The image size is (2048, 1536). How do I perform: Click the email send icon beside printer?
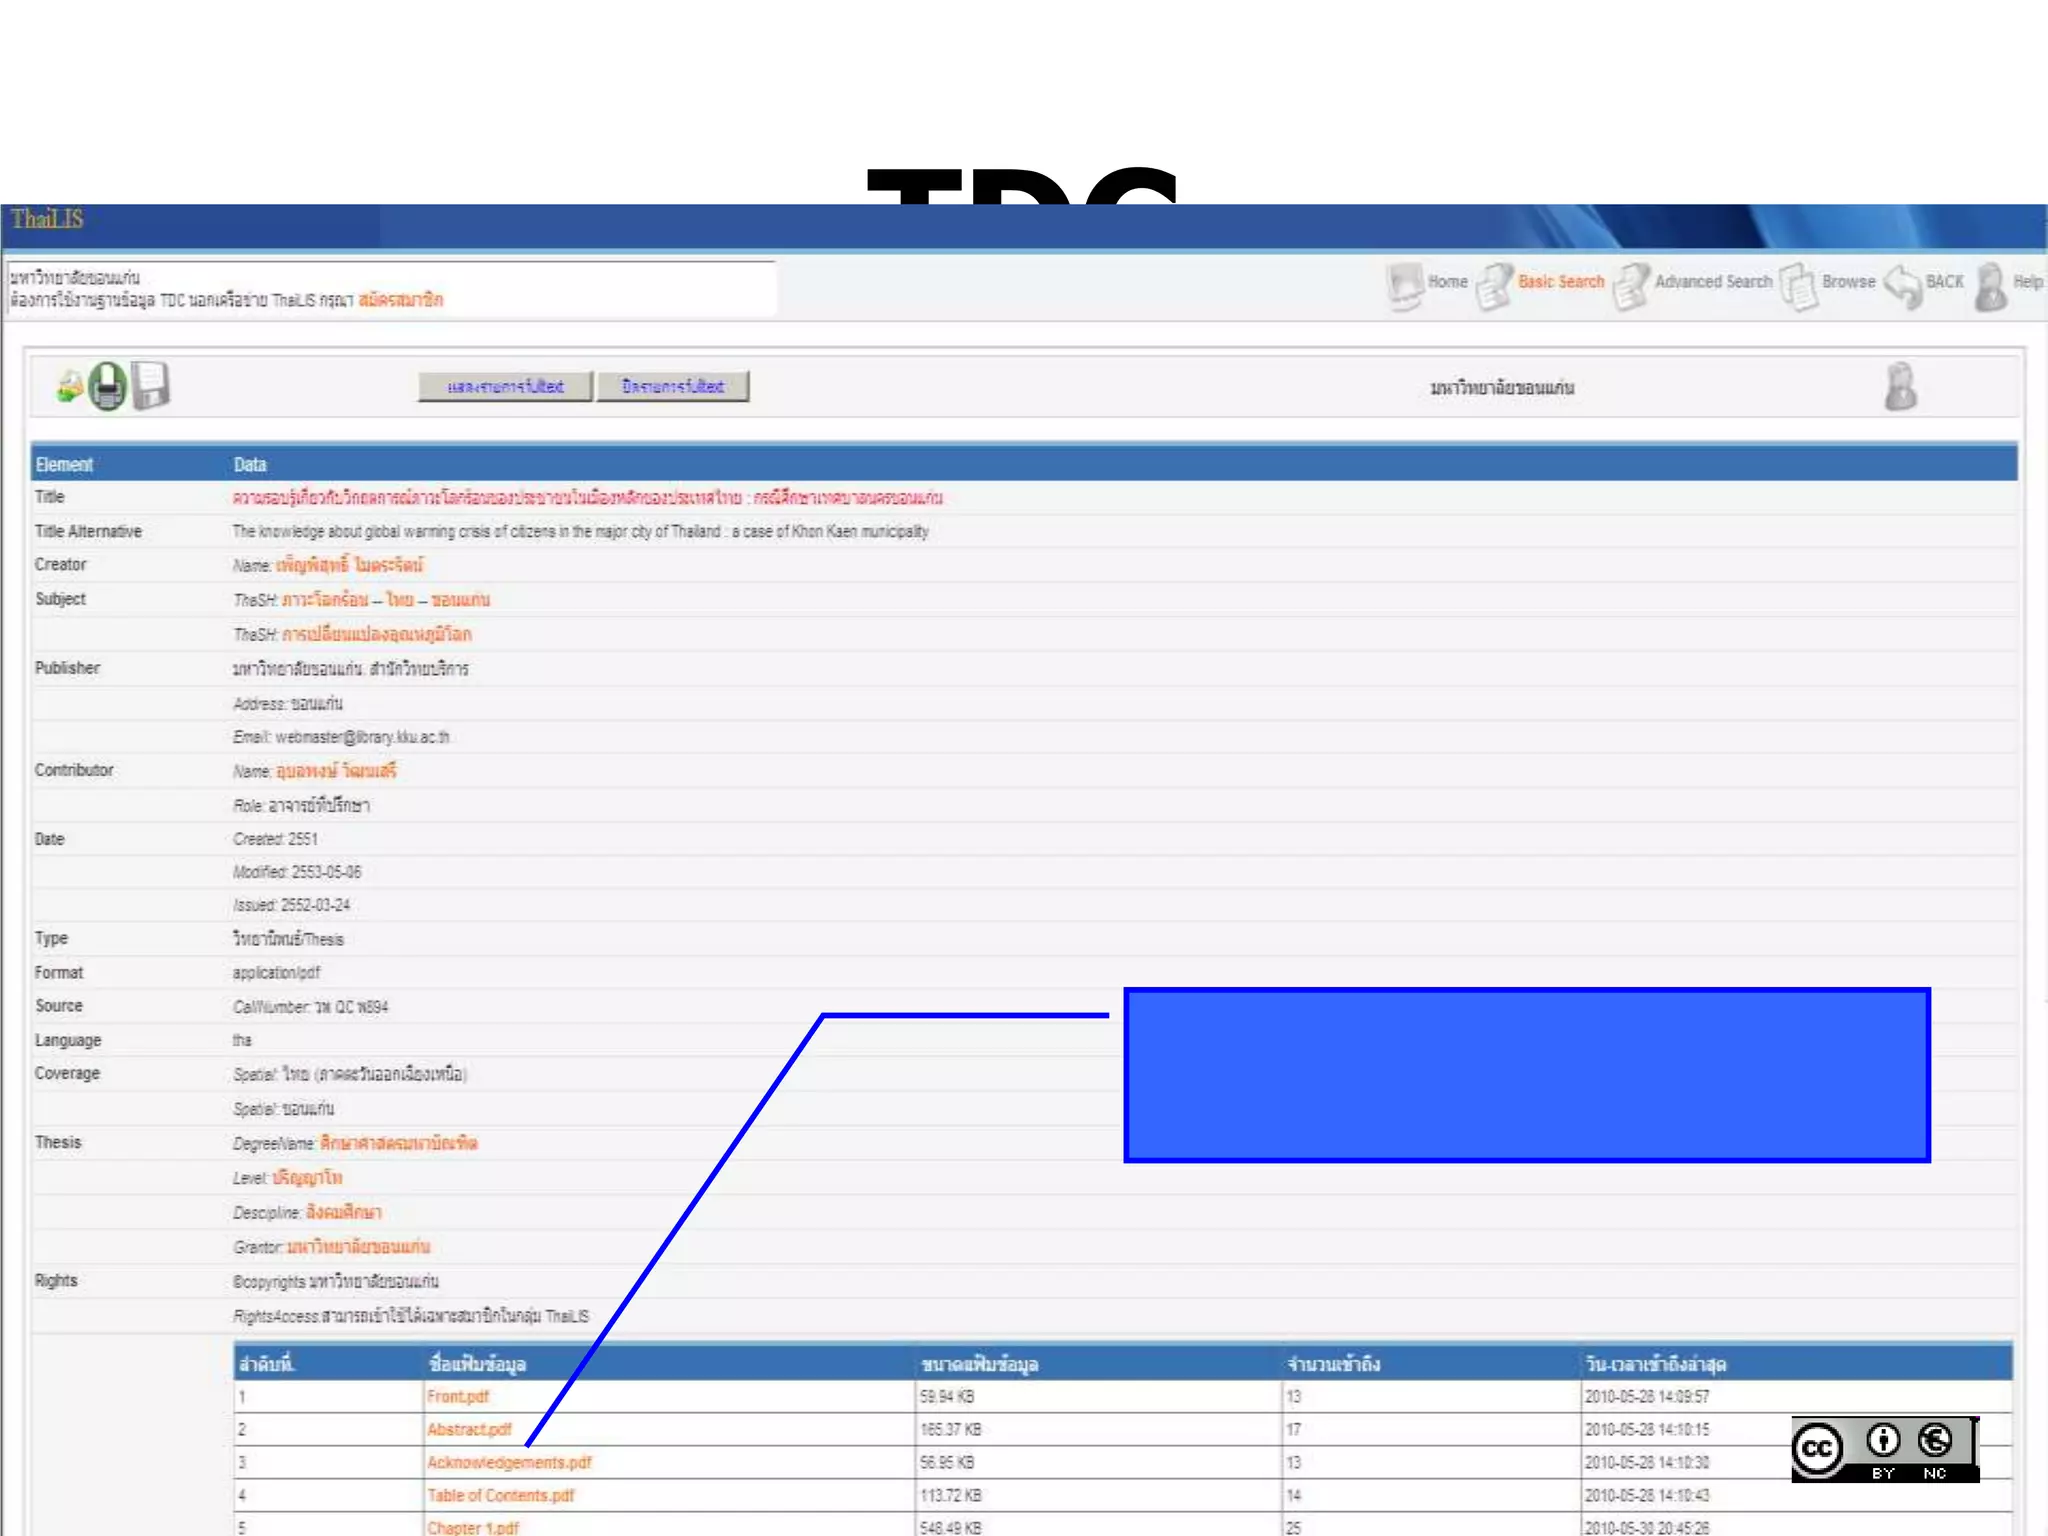point(69,387)
